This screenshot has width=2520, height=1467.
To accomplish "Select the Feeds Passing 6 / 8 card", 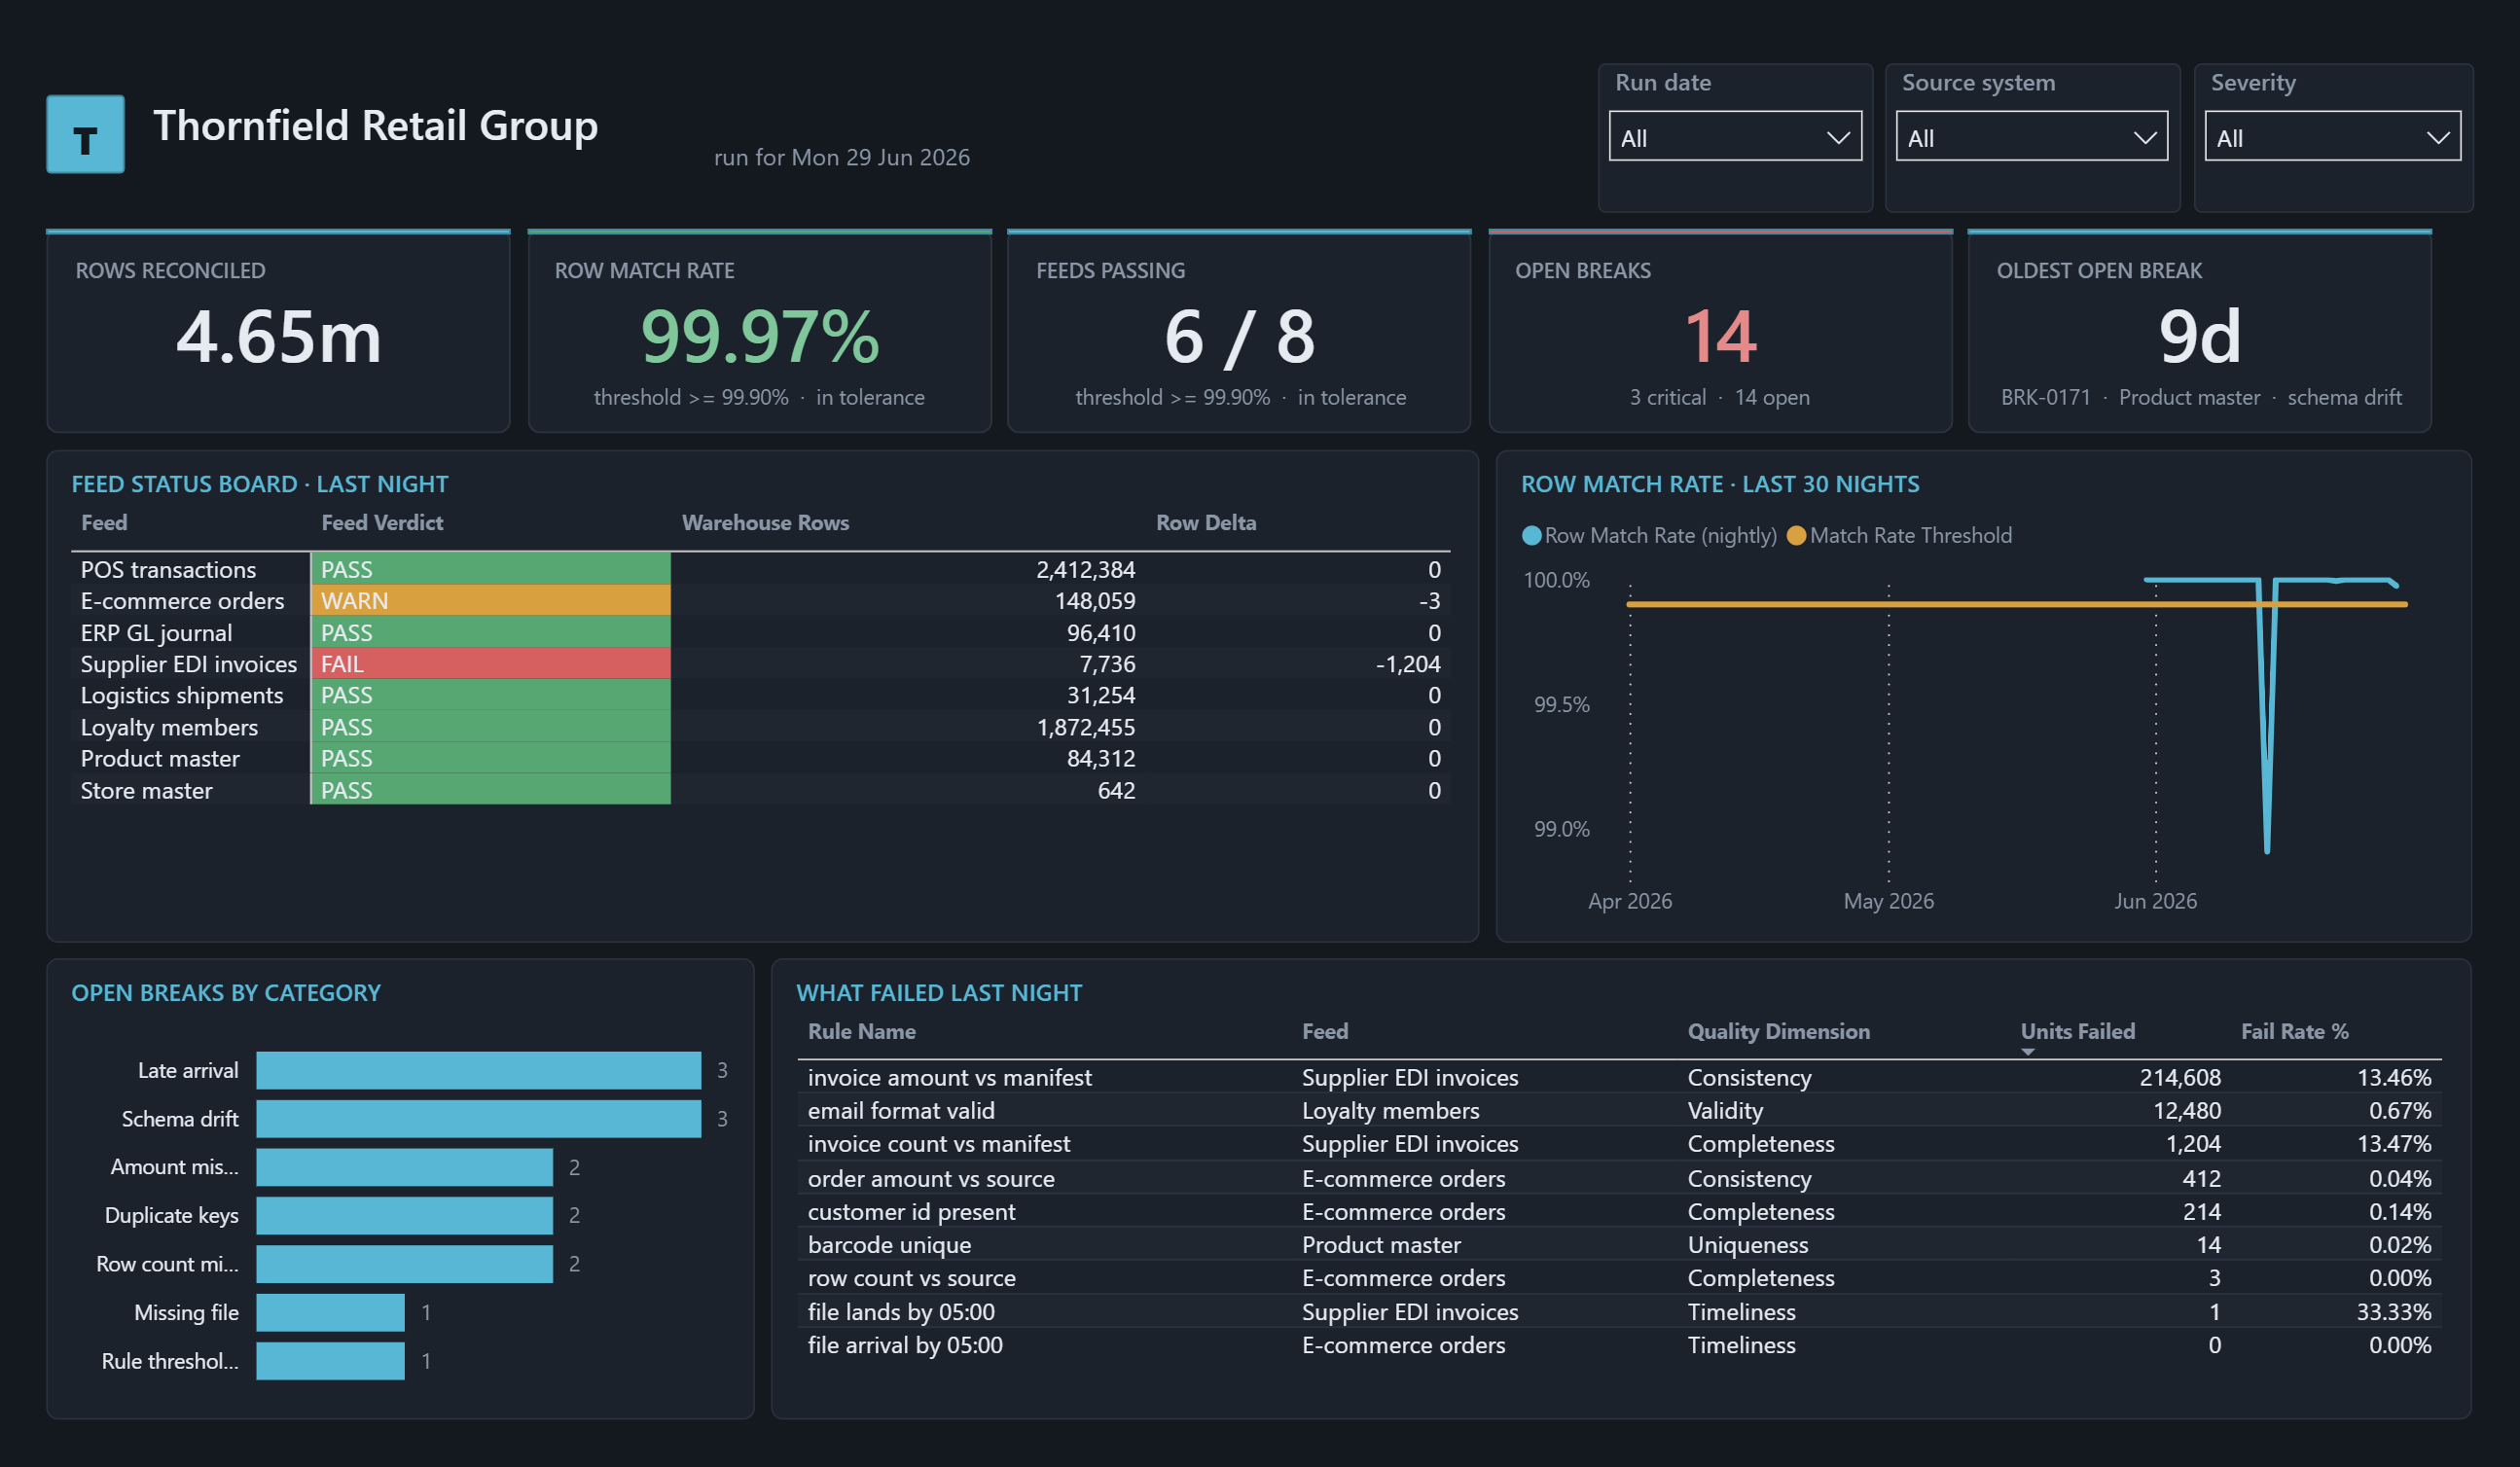I will (x=1239, y=332).
